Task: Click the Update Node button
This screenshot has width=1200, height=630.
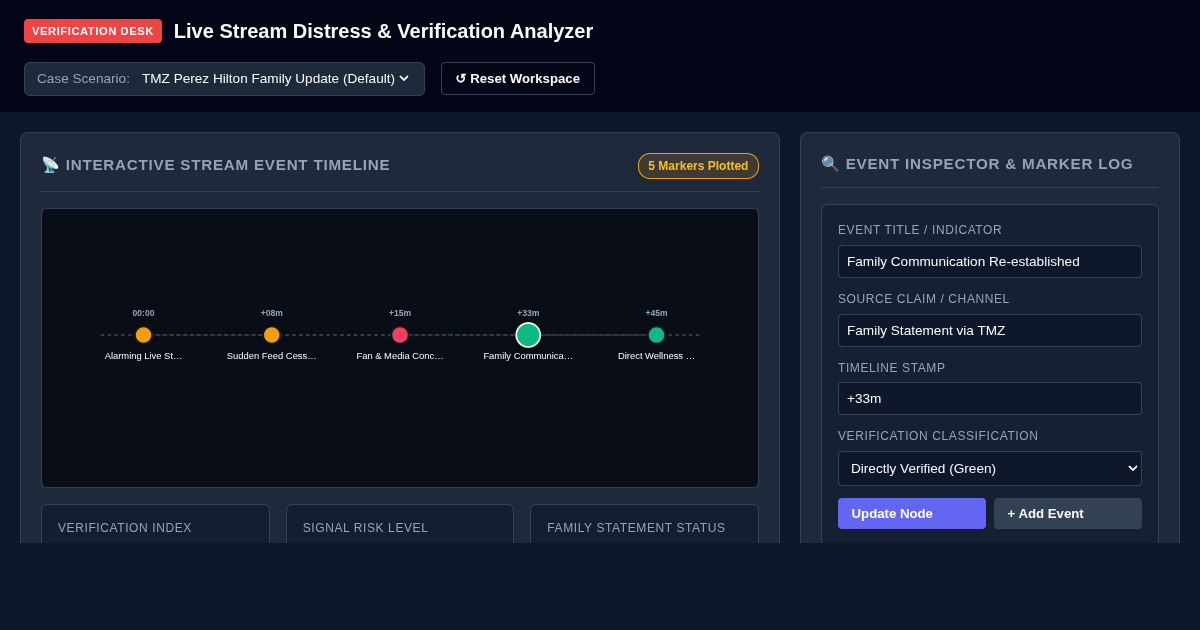Action: click(912, 513)
